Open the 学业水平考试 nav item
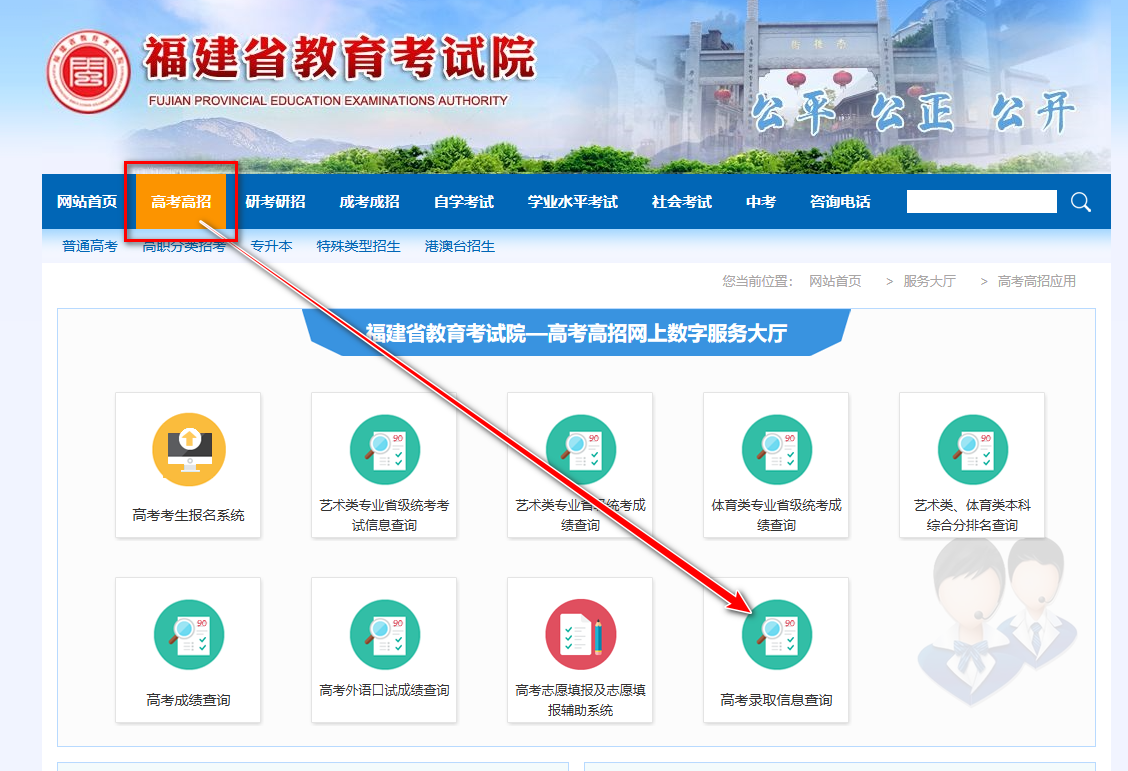Viewport: 1128px width, 771px height. click(573, 202)
